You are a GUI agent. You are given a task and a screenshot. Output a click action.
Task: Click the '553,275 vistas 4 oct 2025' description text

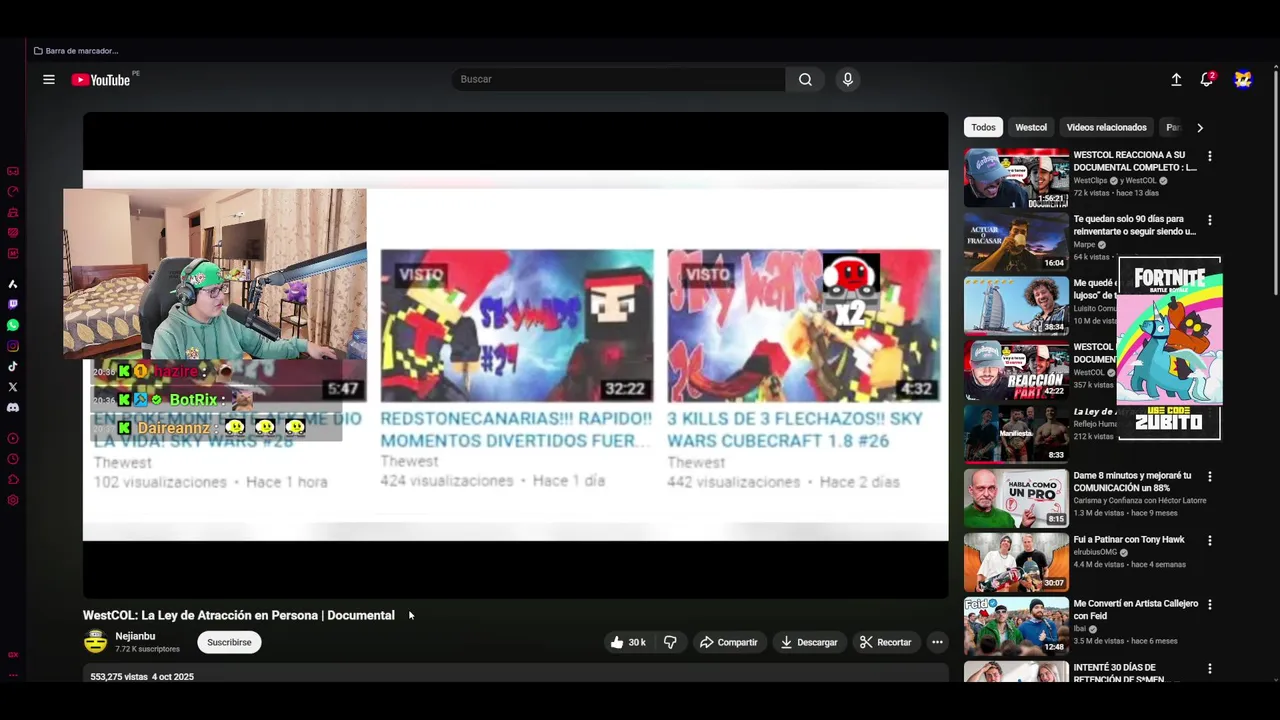[142, 677]
